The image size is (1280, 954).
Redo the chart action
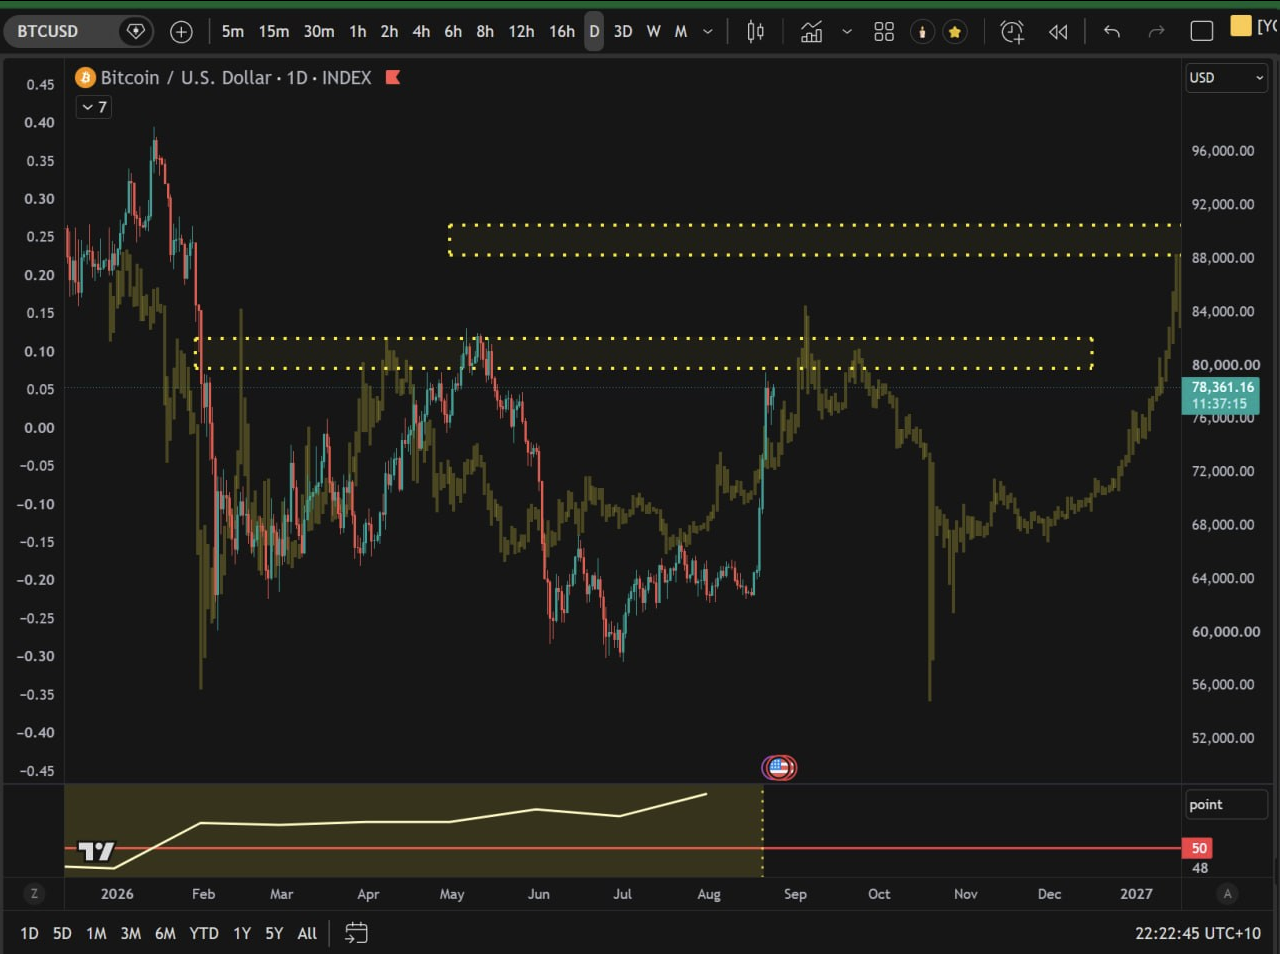(1157, 32)
